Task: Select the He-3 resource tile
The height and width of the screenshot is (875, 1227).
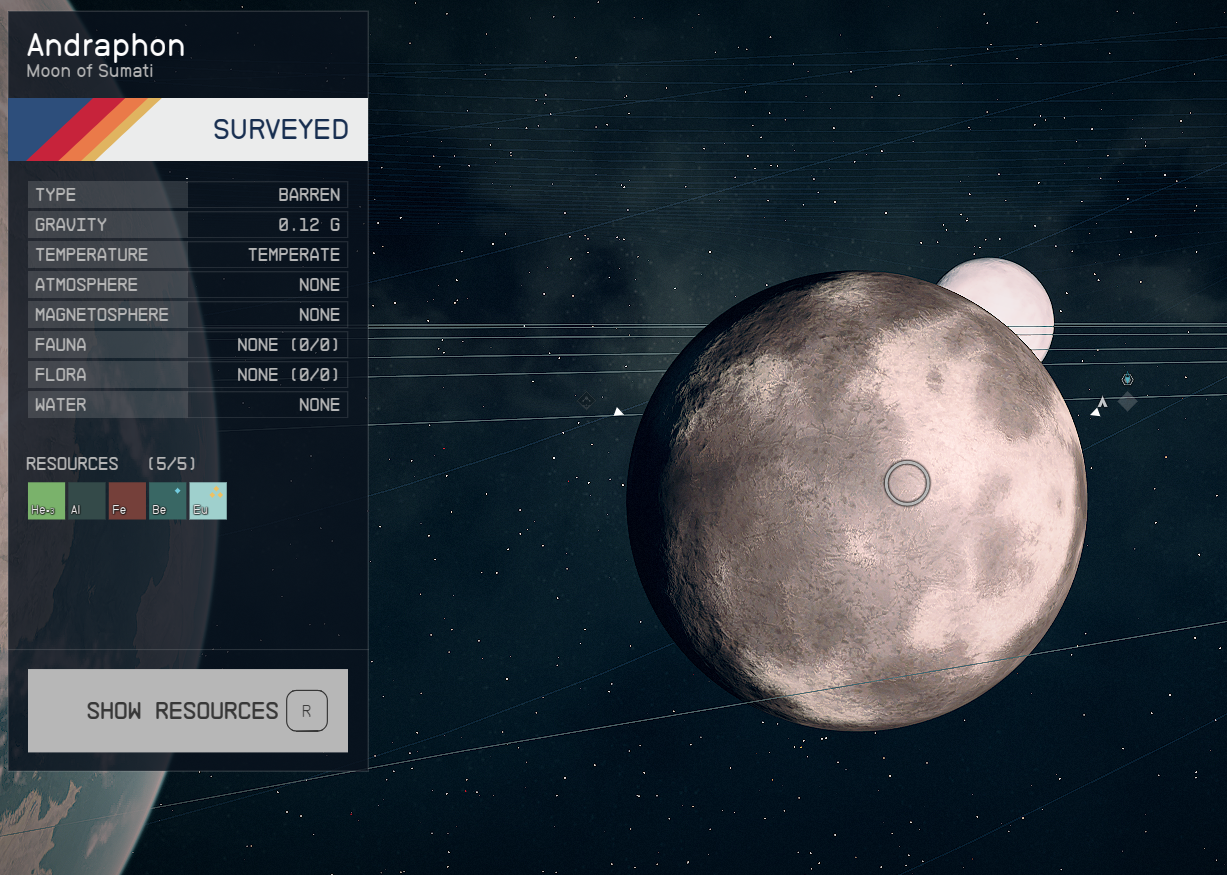Action: [x=46, y=501]
